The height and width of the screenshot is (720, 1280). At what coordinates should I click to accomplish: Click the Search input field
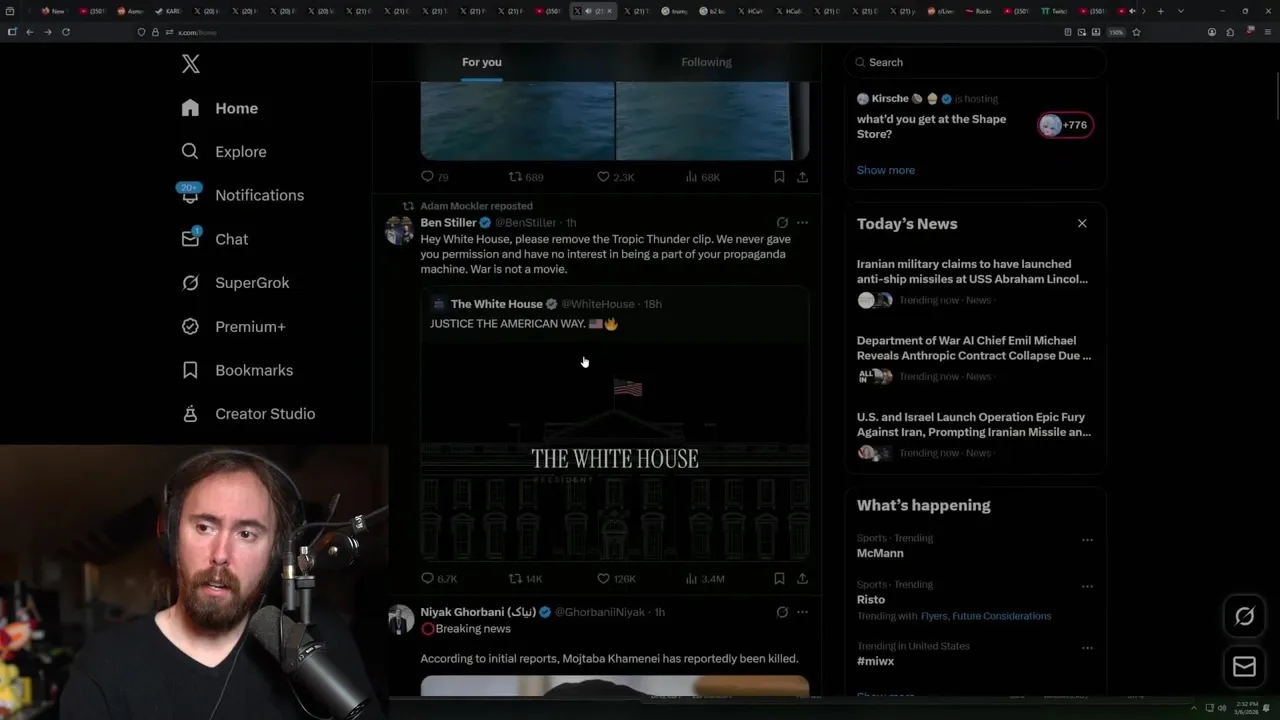point(975,62)
